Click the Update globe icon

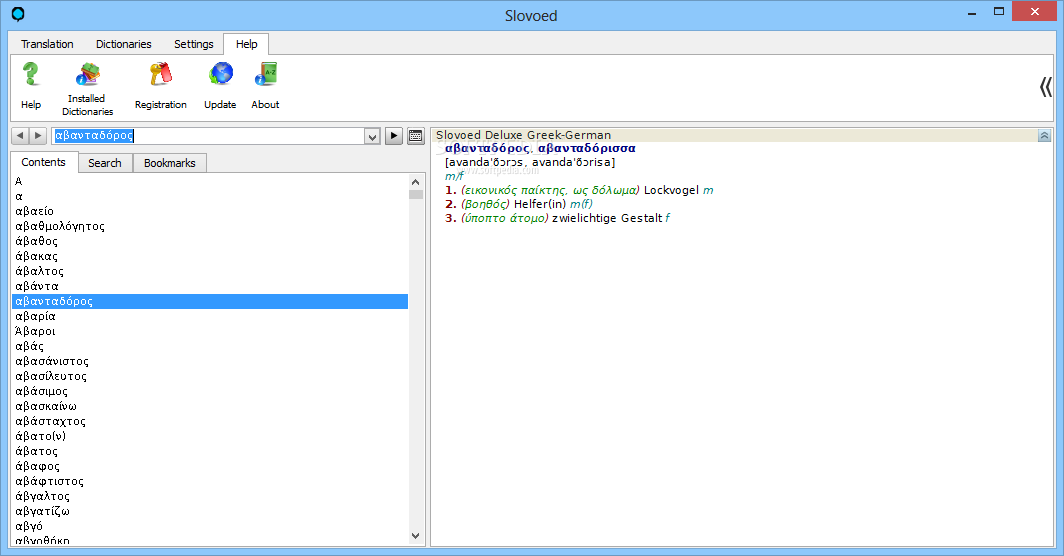(221, 75)
